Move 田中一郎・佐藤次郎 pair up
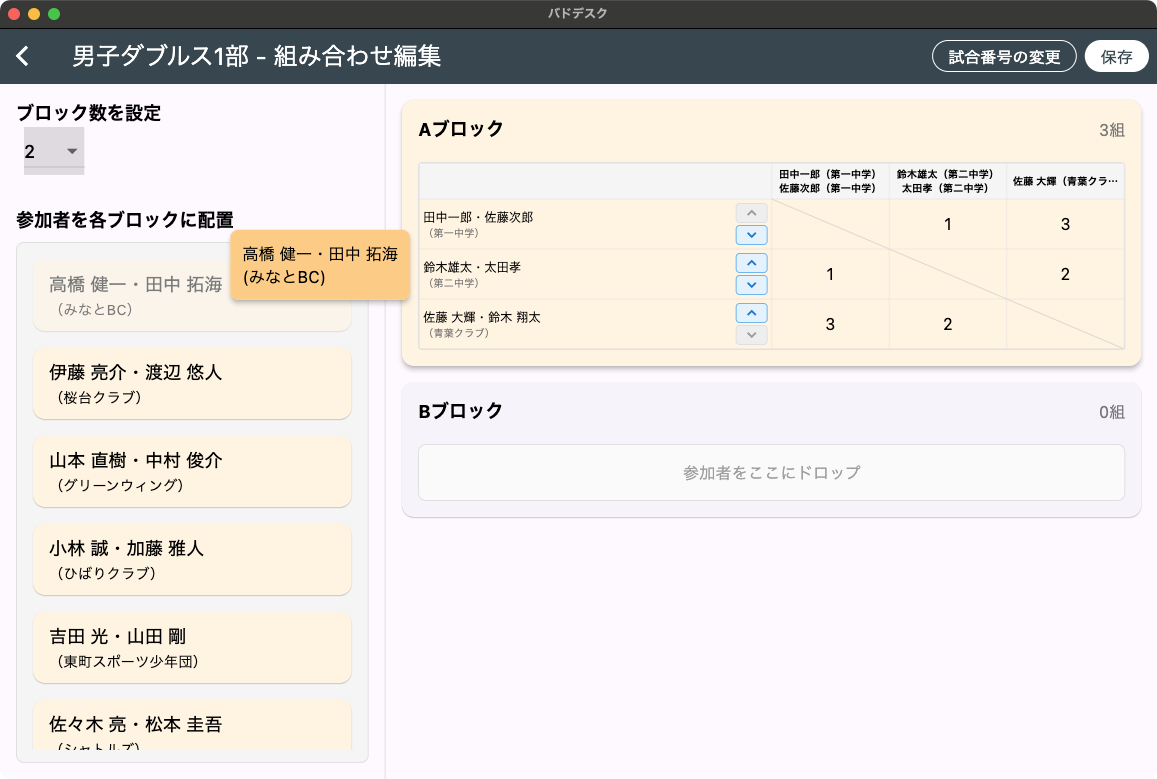 pos(751,213)
